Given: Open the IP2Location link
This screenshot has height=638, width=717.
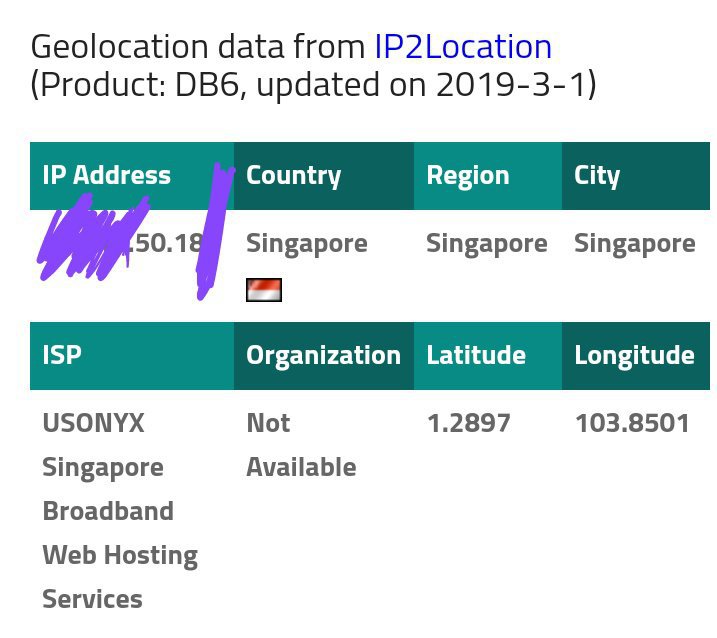Looking at the screenshot, I should click(x=463, y=47).
